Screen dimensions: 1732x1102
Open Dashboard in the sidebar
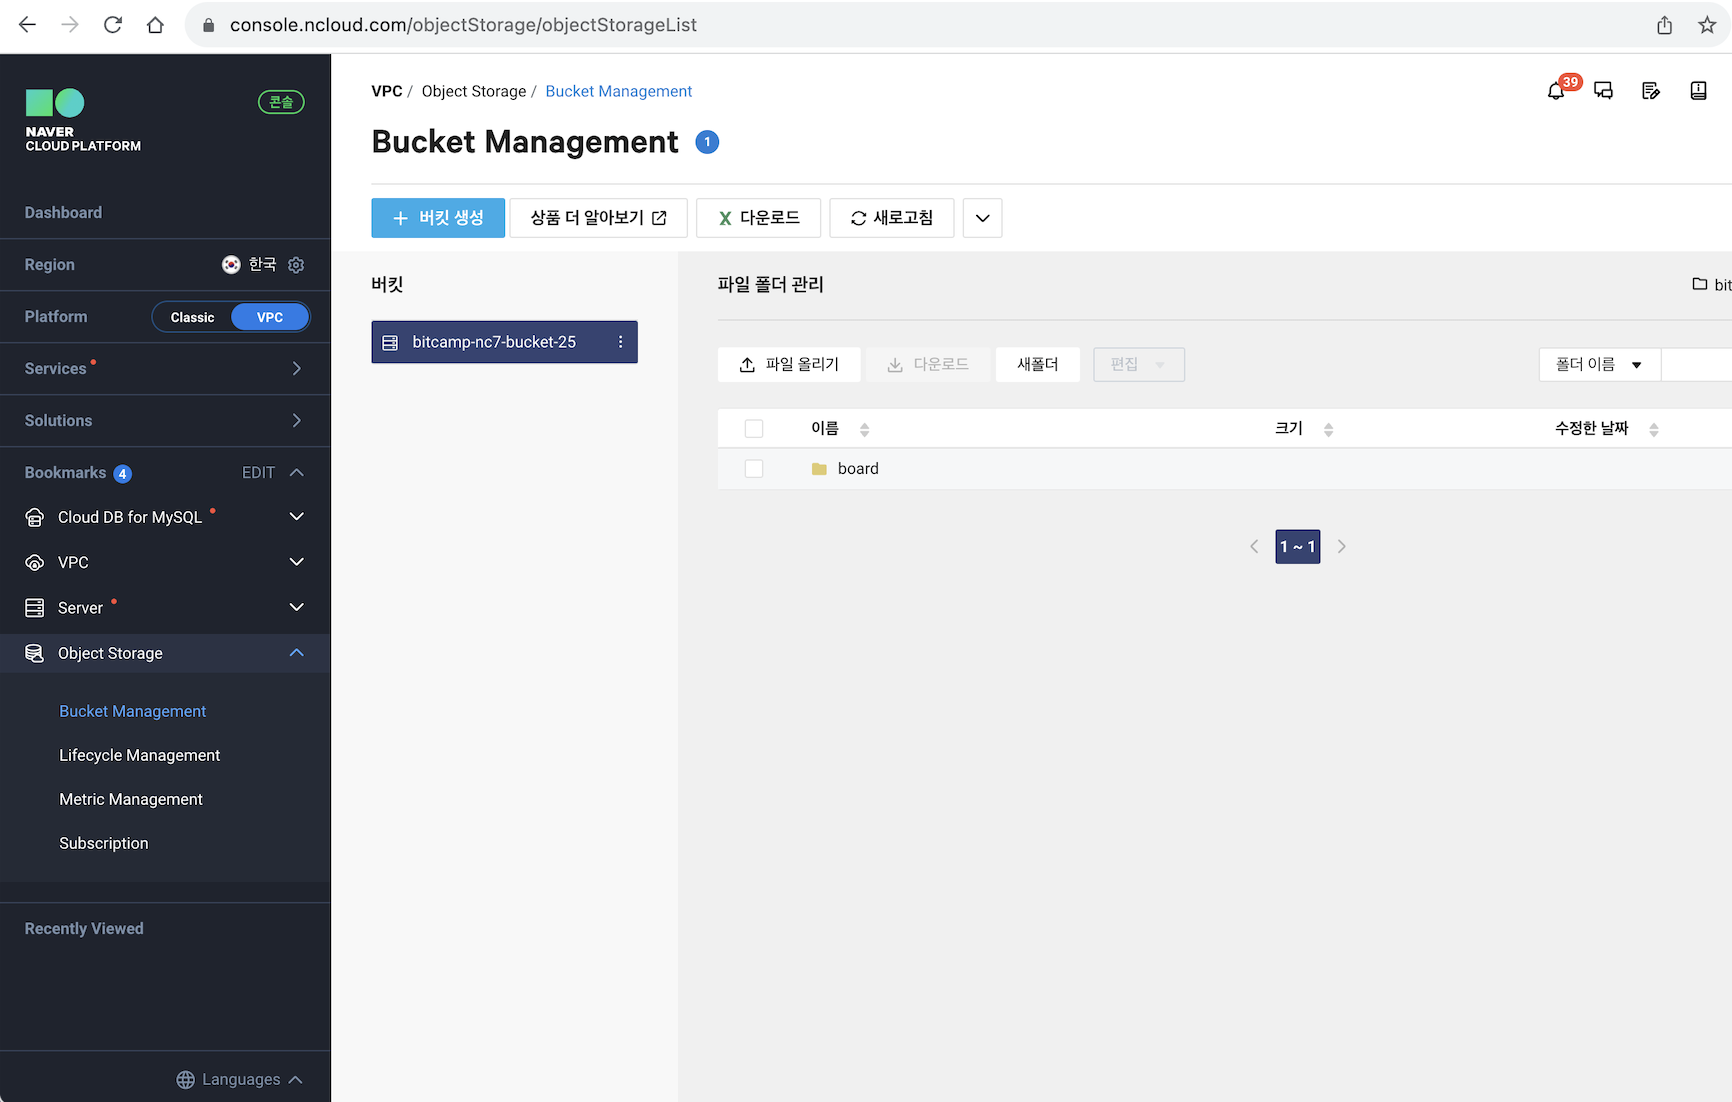63,213
